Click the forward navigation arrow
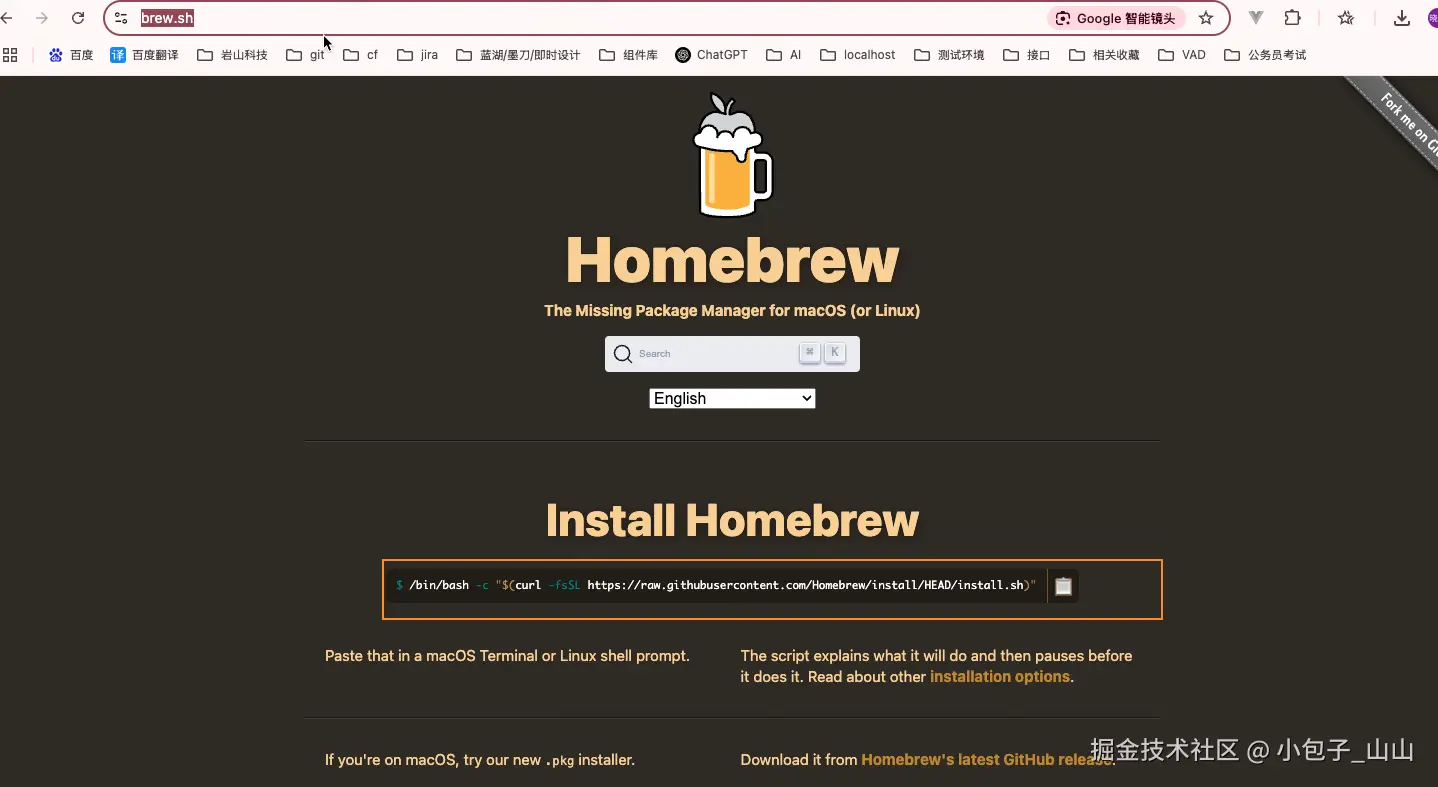The width and height of the screenshot is (1438, 787). tap(42, 18)
